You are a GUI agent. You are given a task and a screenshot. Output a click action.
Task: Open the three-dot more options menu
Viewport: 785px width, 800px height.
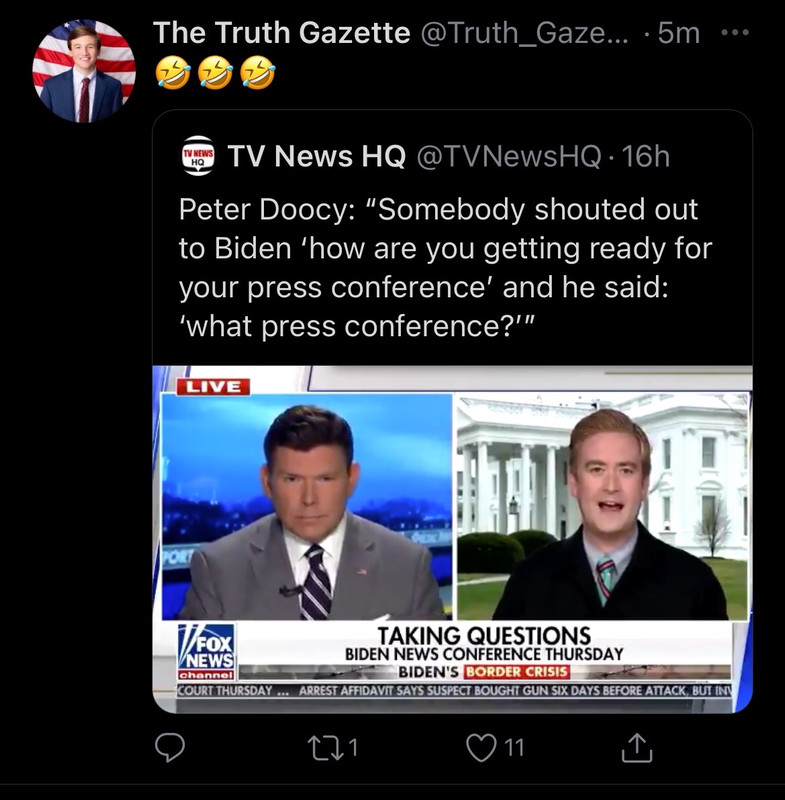(x=735, y=33)
